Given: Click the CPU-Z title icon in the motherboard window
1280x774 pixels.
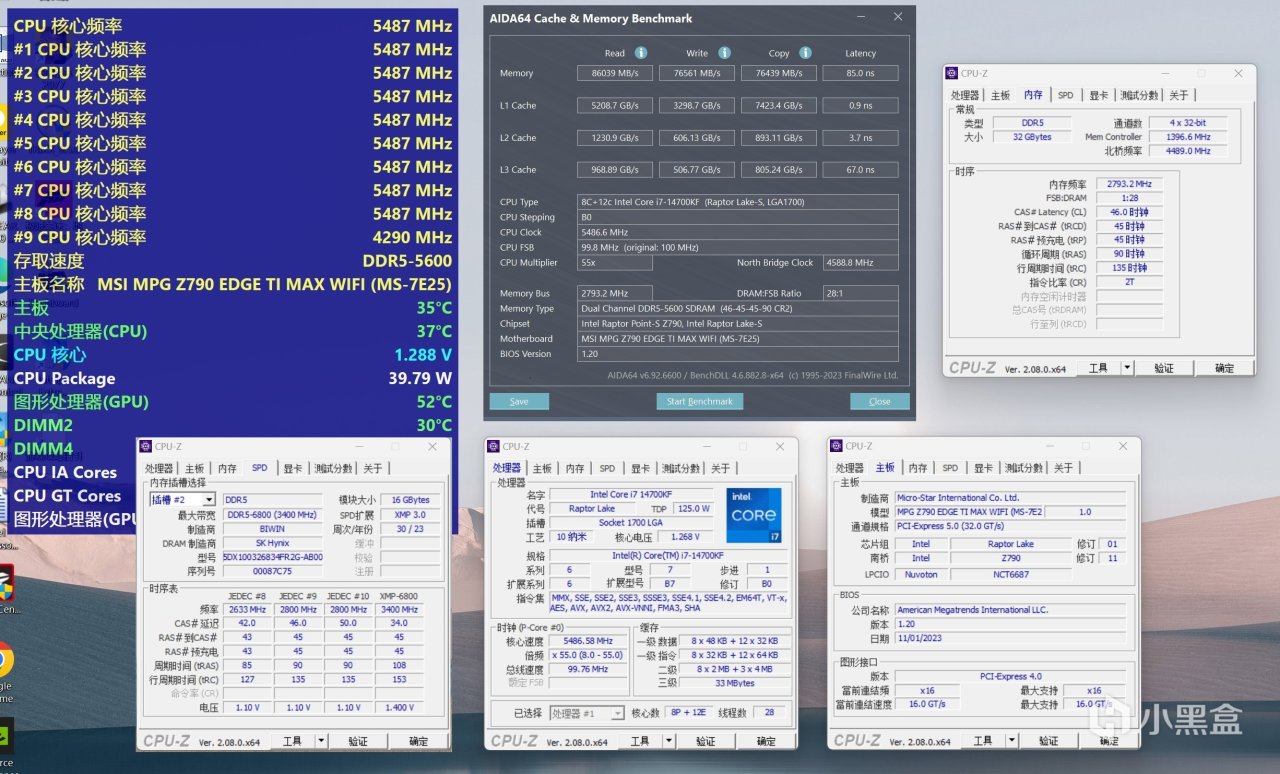Looking at the screenshot, I should click(836, 446).
